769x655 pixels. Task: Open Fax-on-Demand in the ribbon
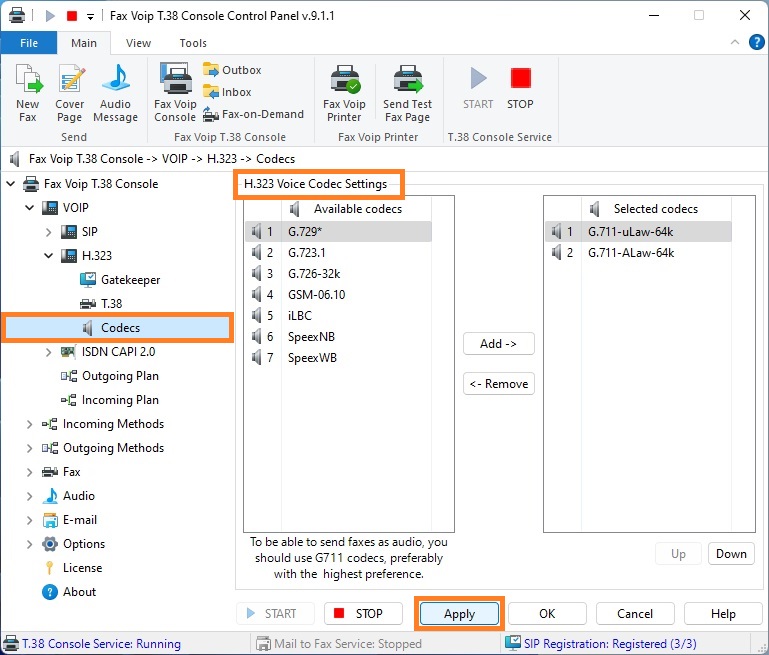pyautogui.click(x=253, y=114)
